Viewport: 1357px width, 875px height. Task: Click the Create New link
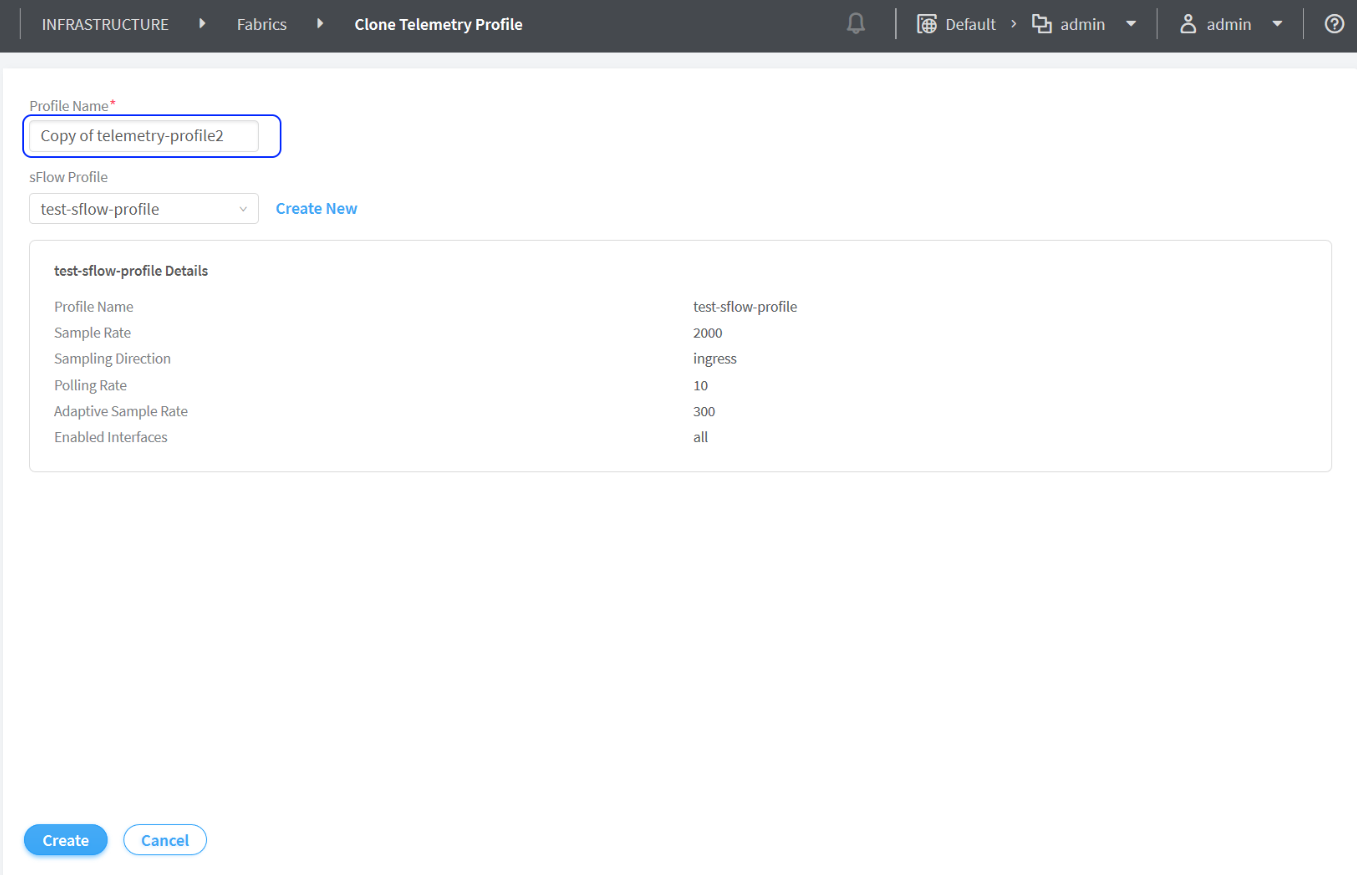point(316,209)
